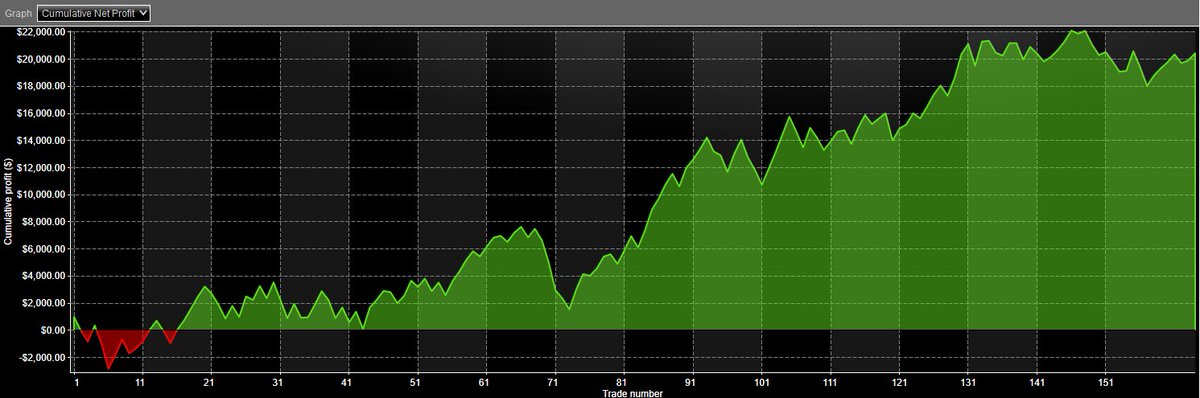
Task: Click the $12,000.00 y-axis label
Action: (42, 168)
